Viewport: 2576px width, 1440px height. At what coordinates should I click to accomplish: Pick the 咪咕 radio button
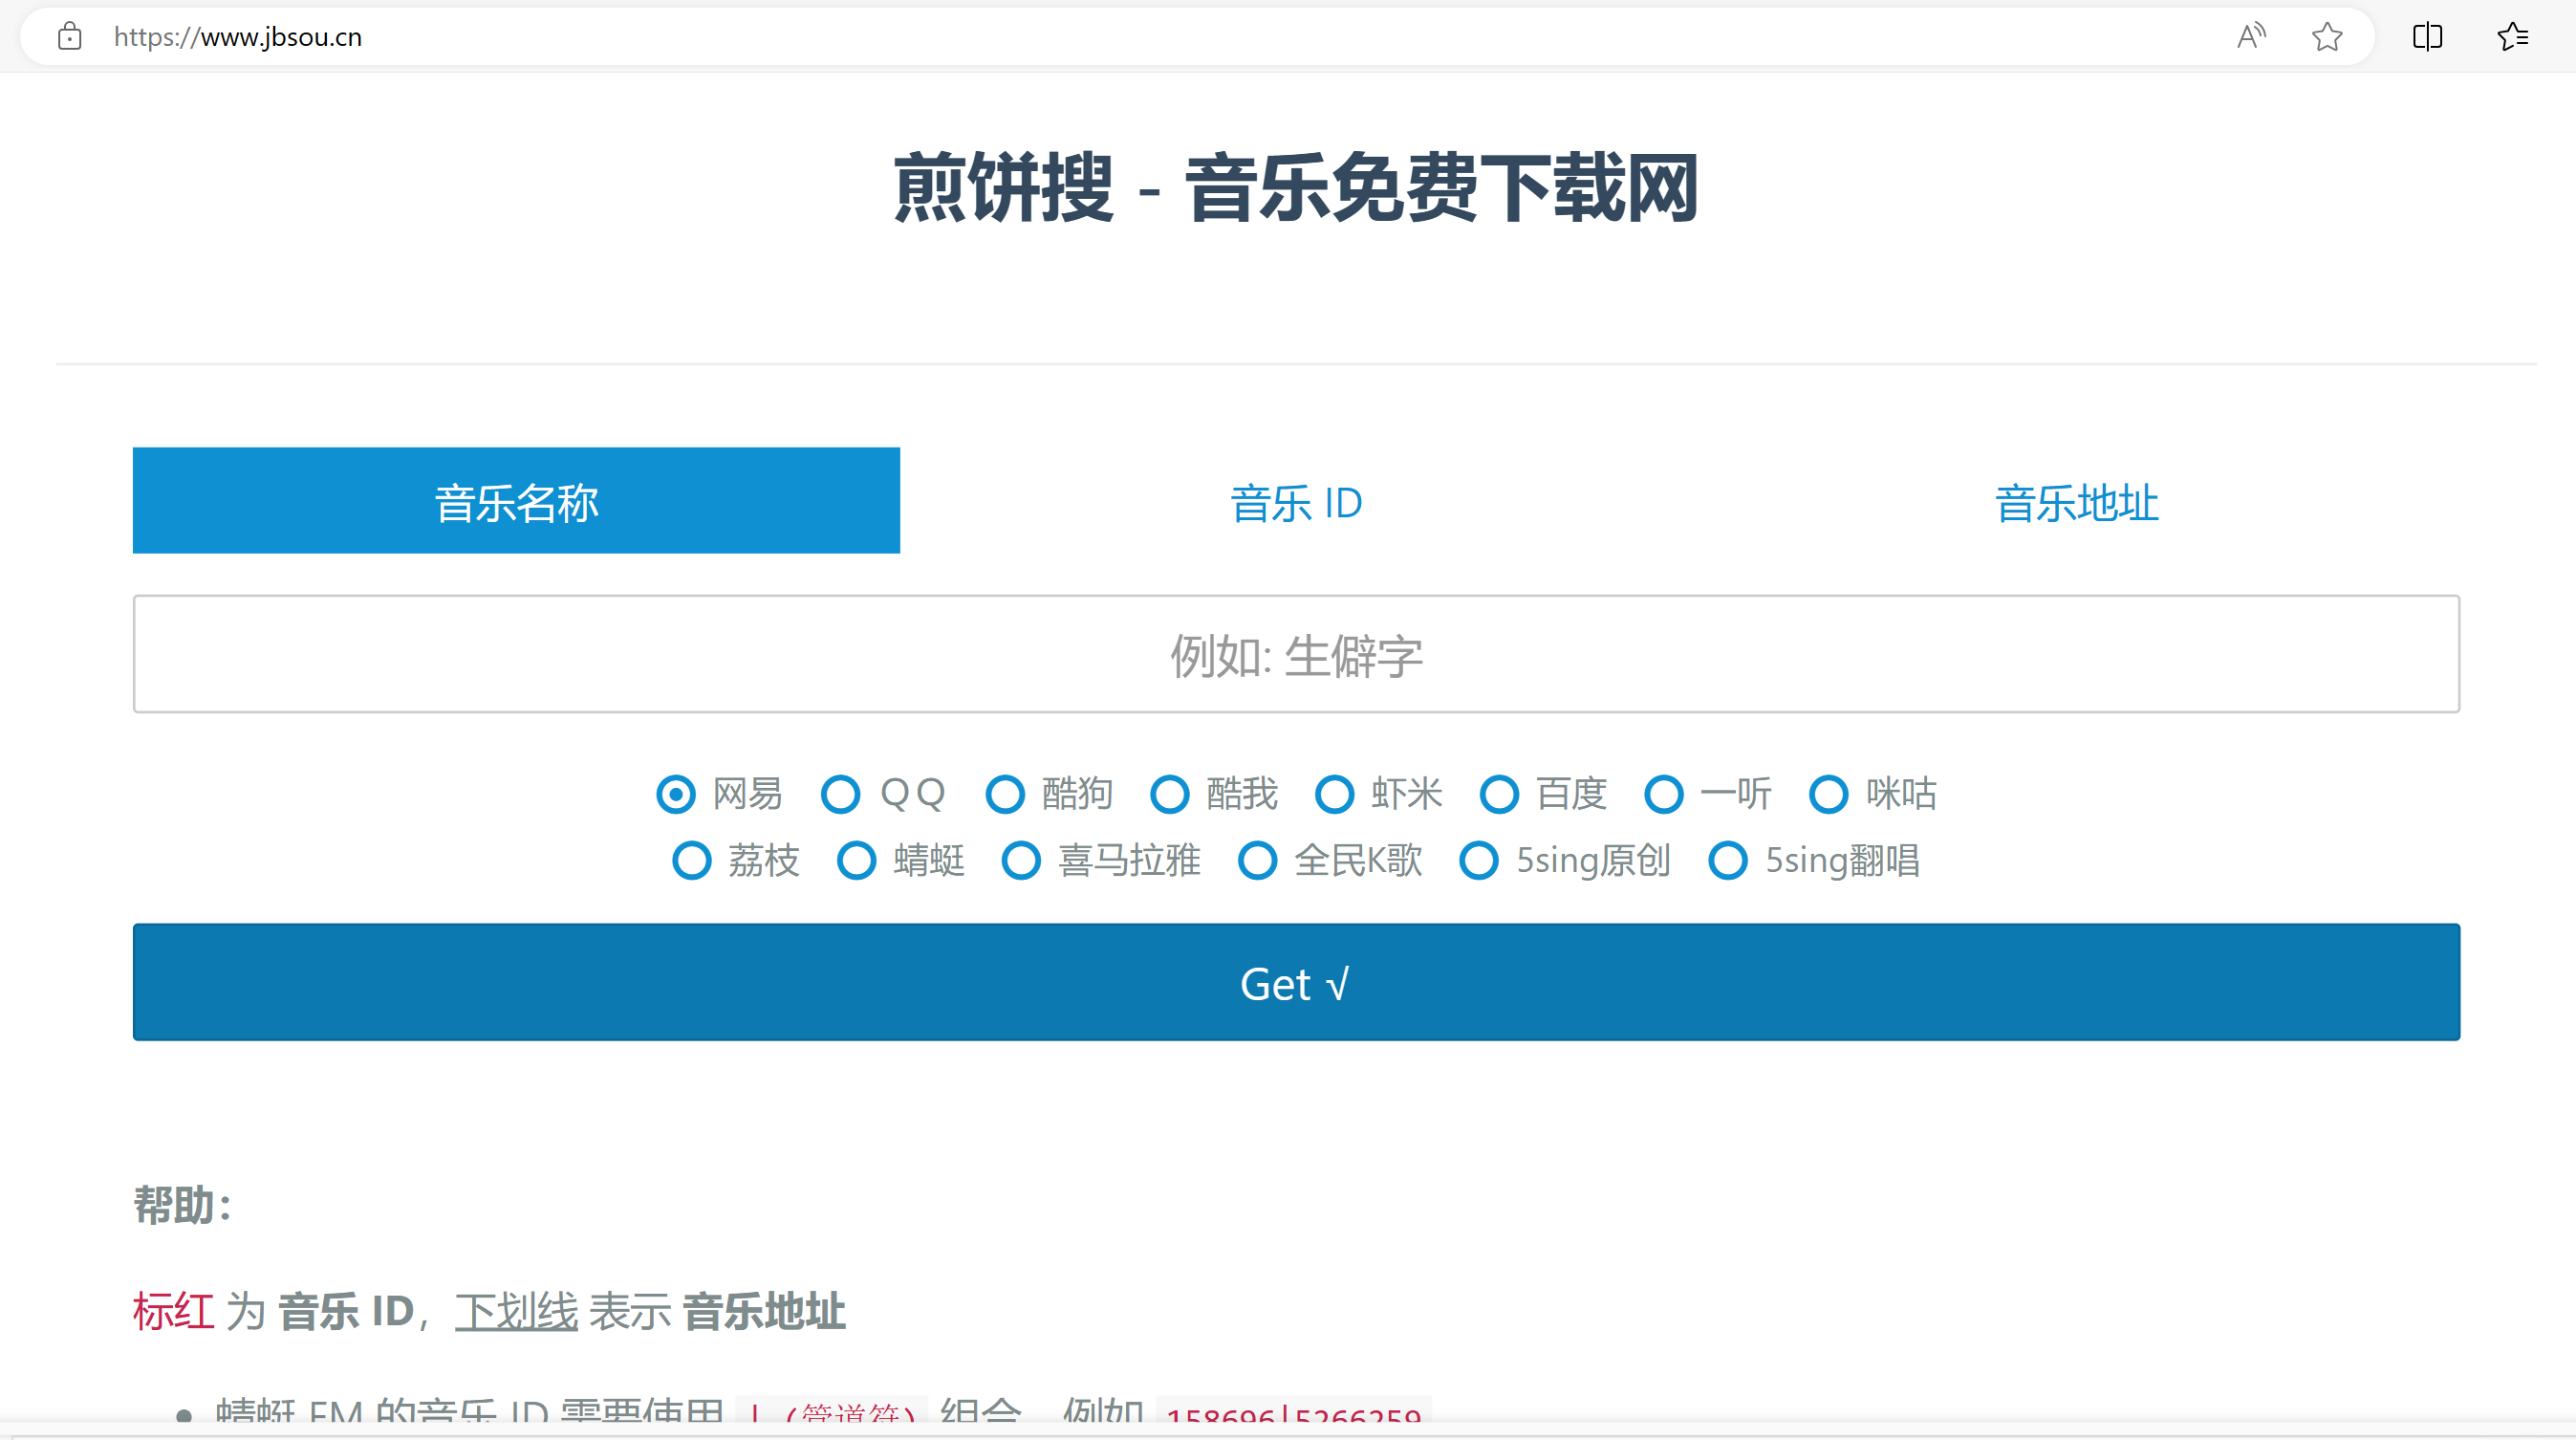[1829, 795]
